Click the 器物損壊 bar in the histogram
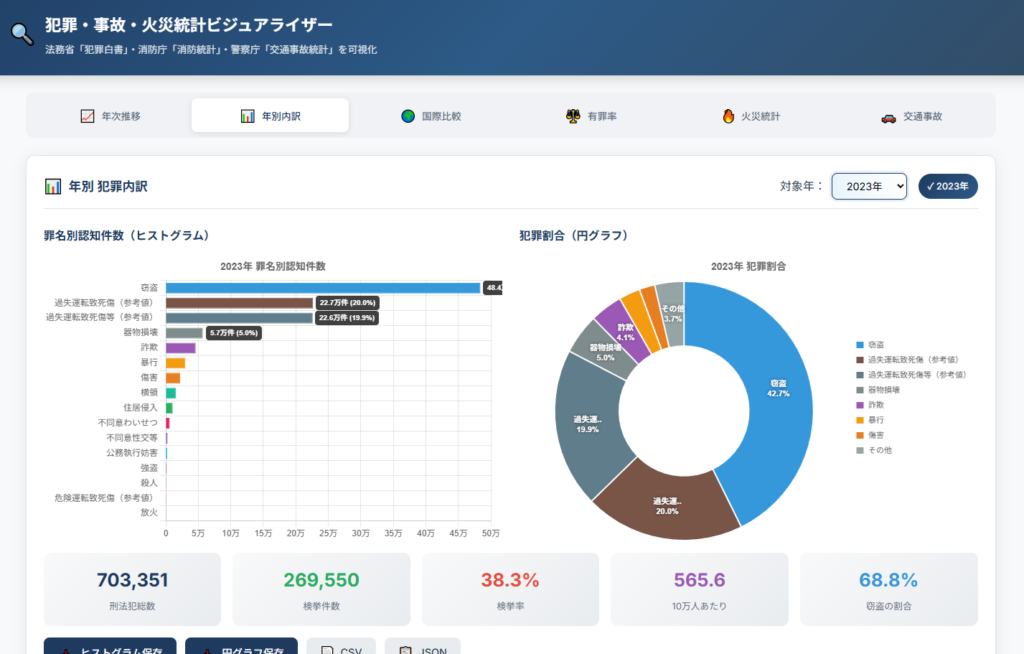Viewport: 1024px width, 654px height. tap(184, 332)
